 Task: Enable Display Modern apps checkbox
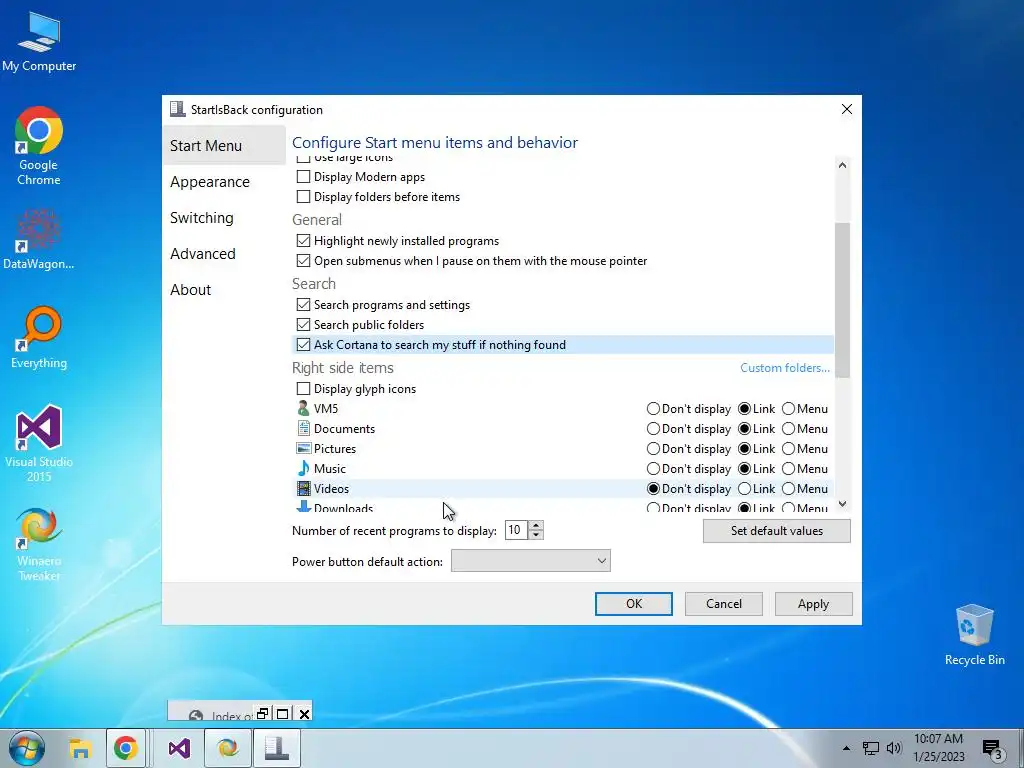click(303, 177)
